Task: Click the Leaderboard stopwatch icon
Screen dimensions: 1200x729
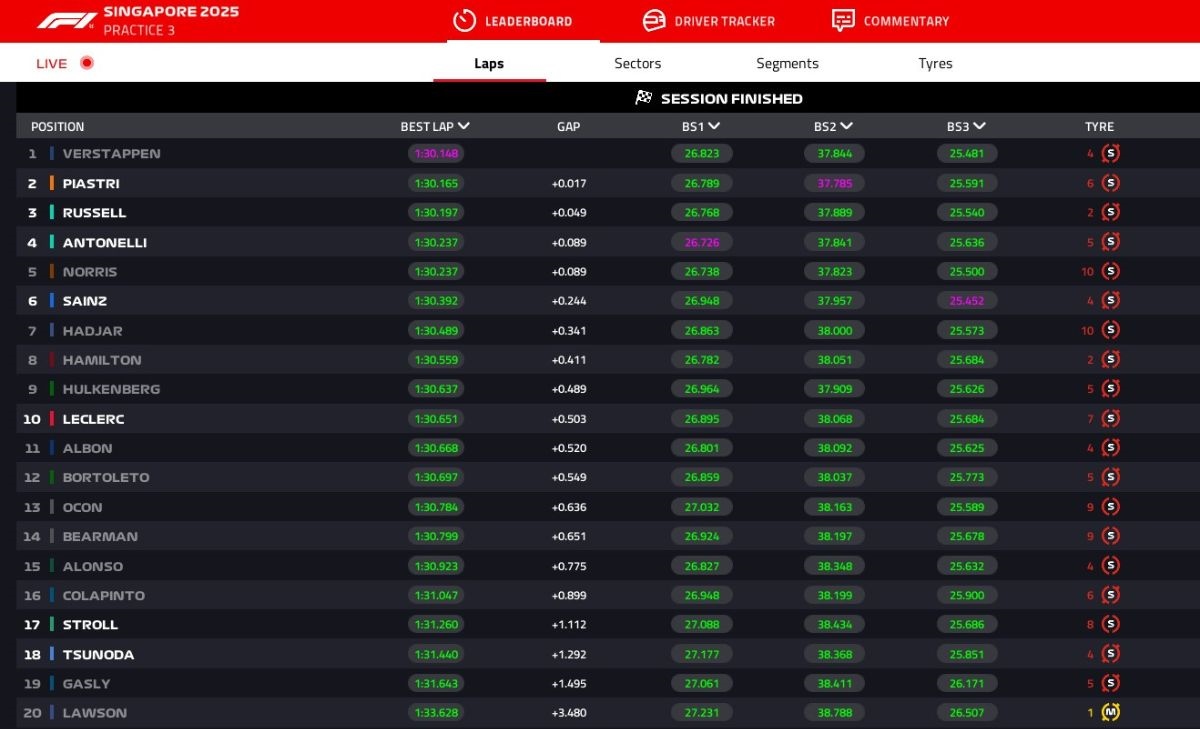Action: click(464, 20)
